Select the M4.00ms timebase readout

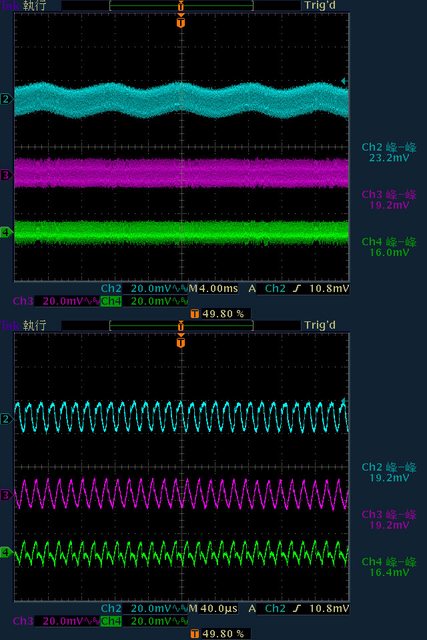coord(213,289)
